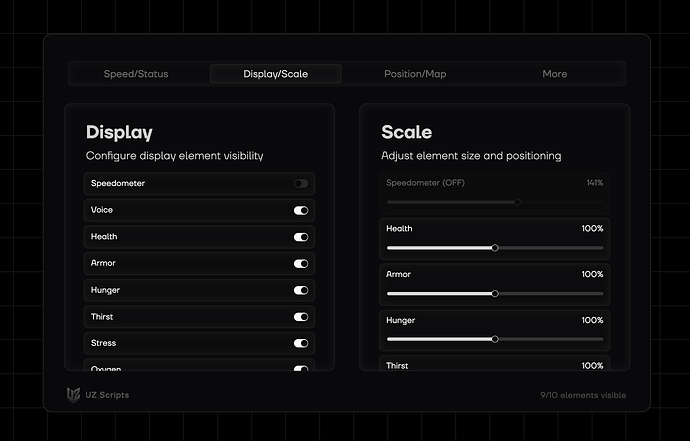Click the UZ Scripts footer text

[x=107, y=395]
